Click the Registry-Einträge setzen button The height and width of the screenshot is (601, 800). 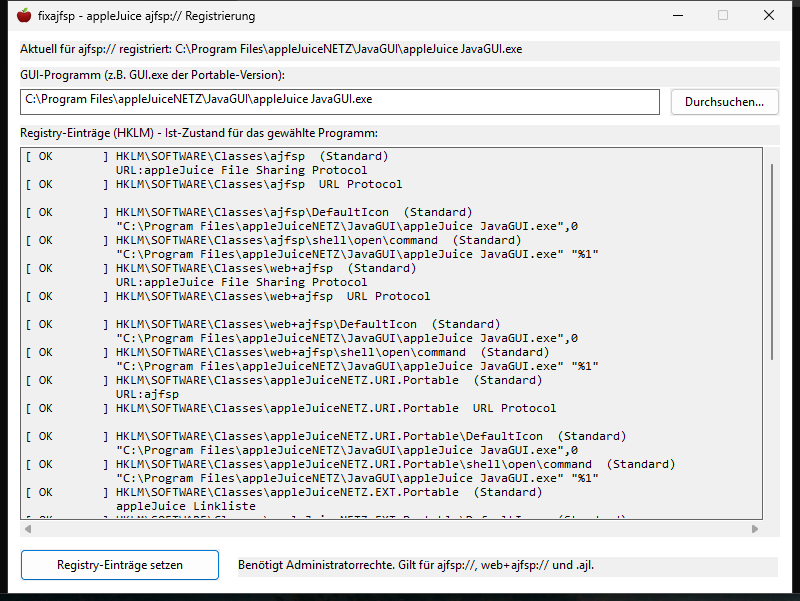coord(120,565)
